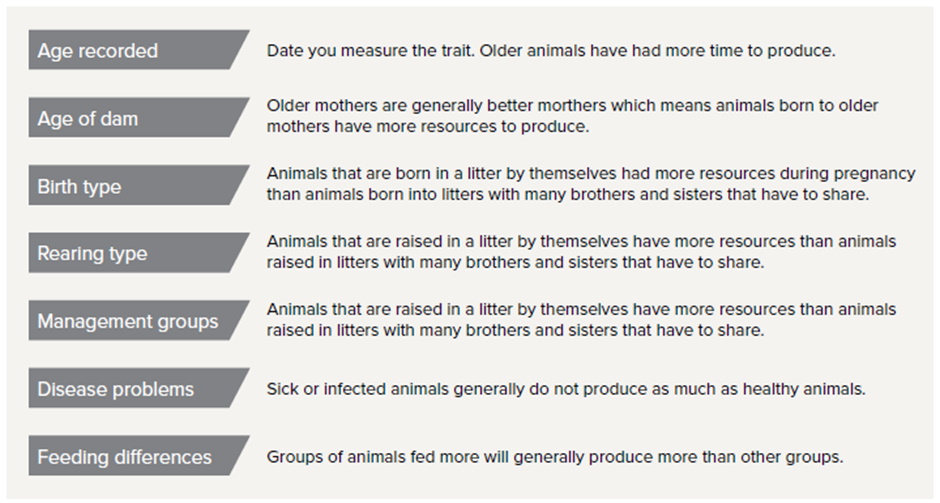Viewport: 940px width, 503px height.
Task: Click the description next to Birth type
Action: [590, 185]
